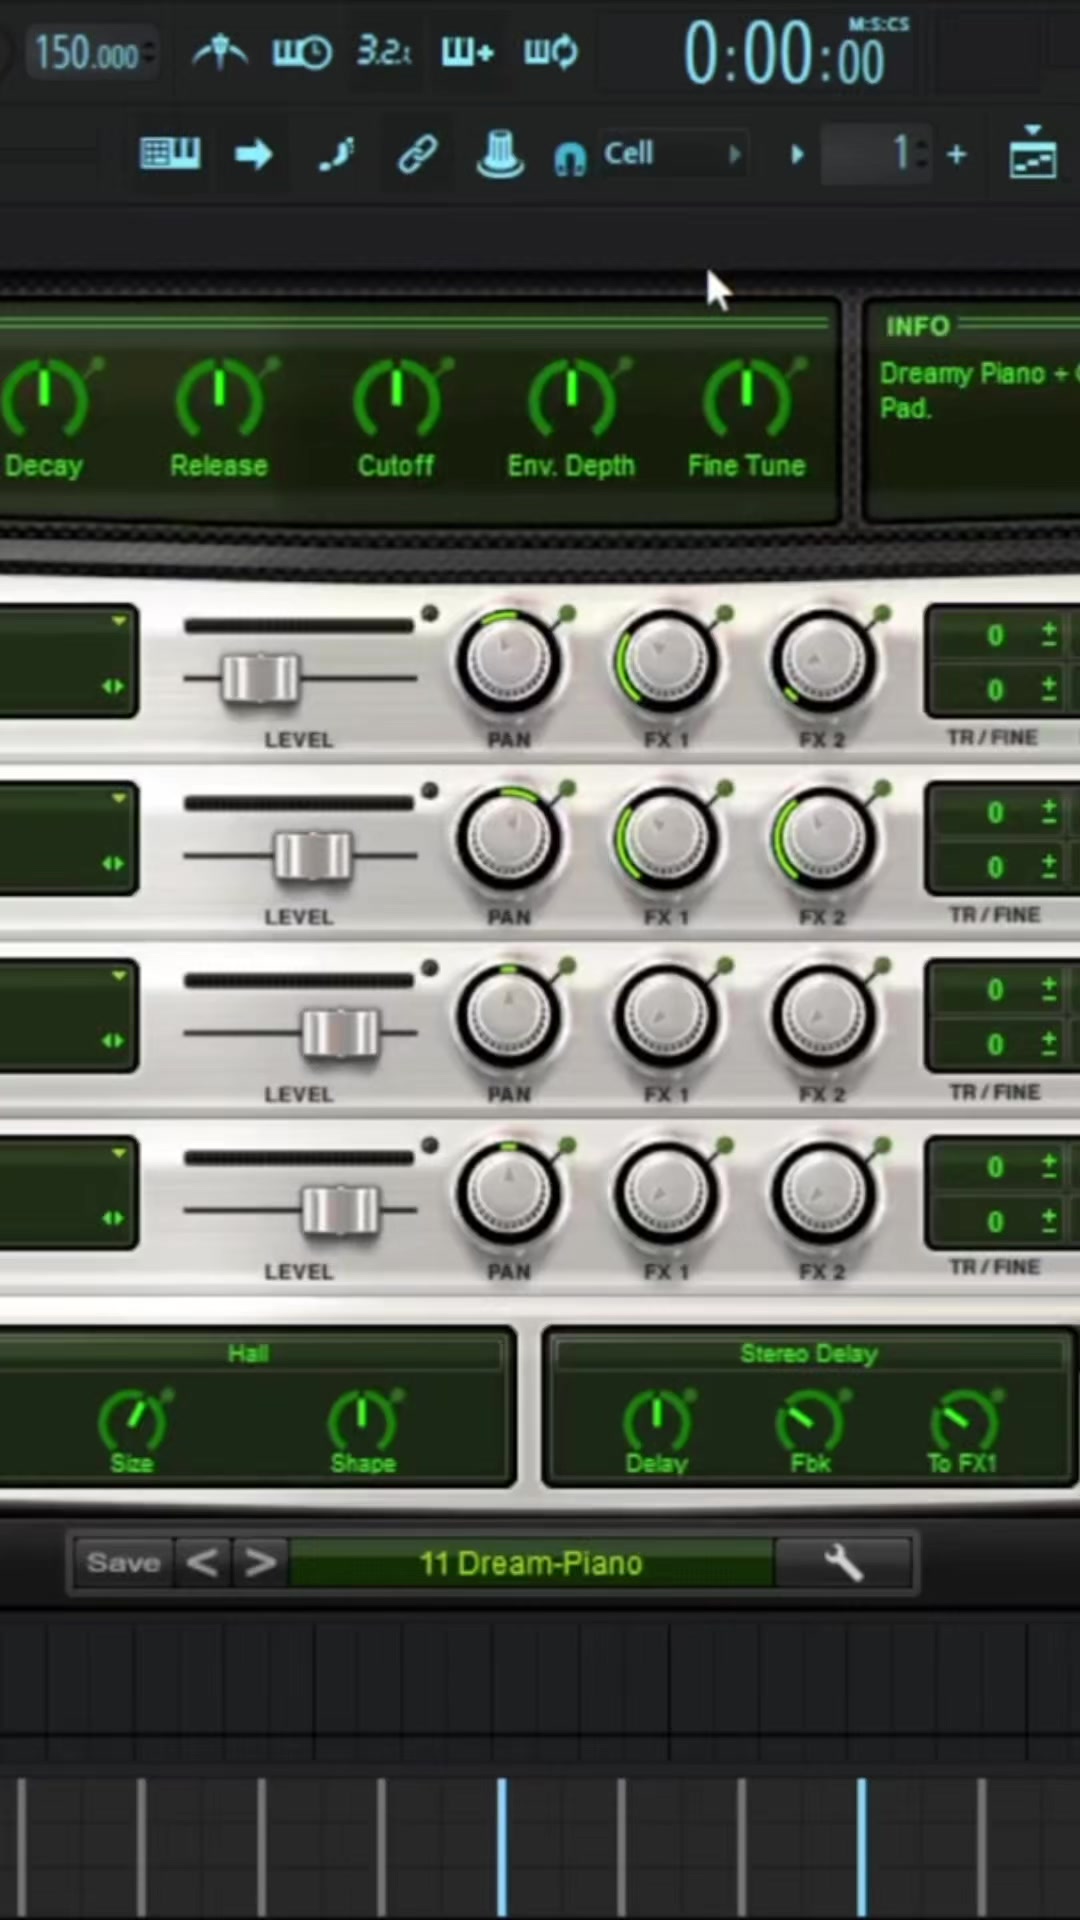The width and height of the screenshot is (1080, 1920).
Task: Open first layer sample dropdown arrow
Action: point(119,621)
